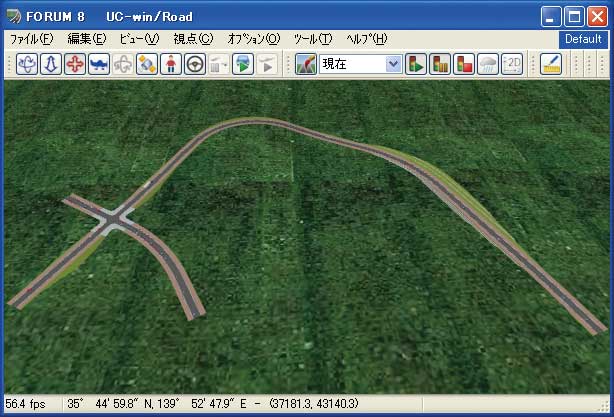Screen dimensions: 614x417
Task: Select the forward/backward move navigation tool
Action: pos(51,64)
